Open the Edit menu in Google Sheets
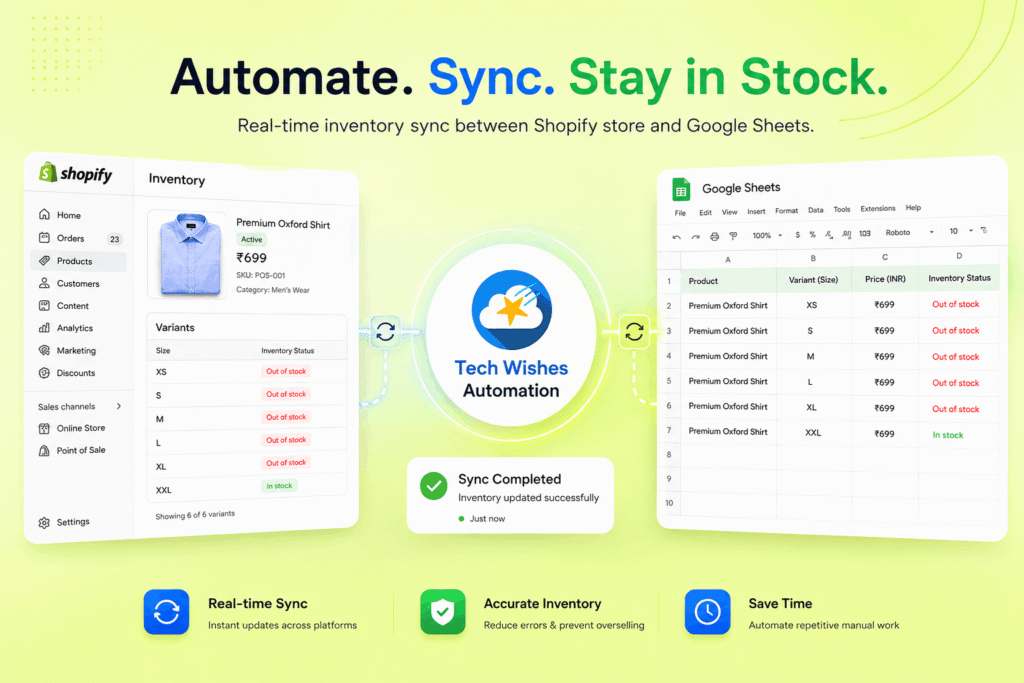The image size is (1024, 683). [705, 212]
